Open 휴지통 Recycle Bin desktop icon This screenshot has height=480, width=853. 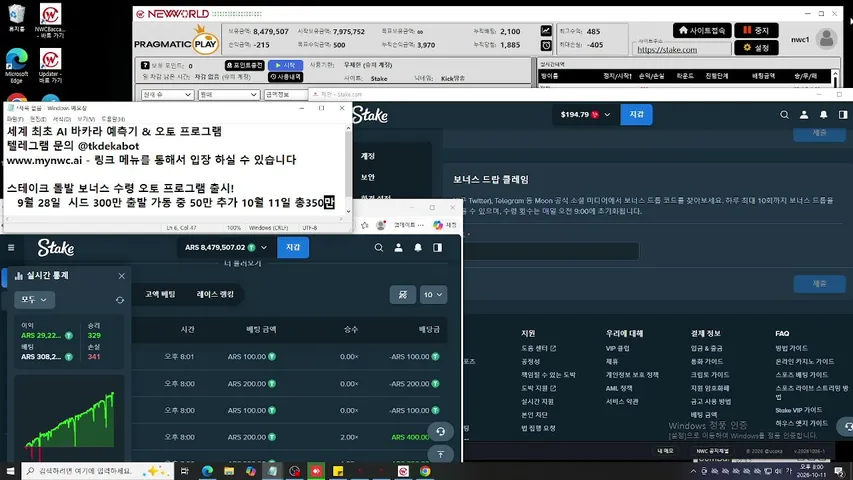(x=16, y=17)
